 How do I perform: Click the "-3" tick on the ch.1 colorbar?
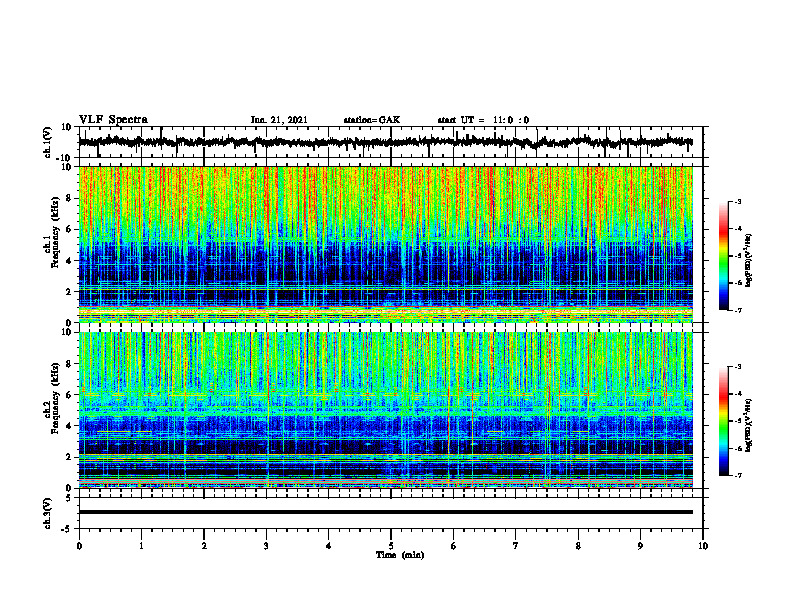click(738, 201)
